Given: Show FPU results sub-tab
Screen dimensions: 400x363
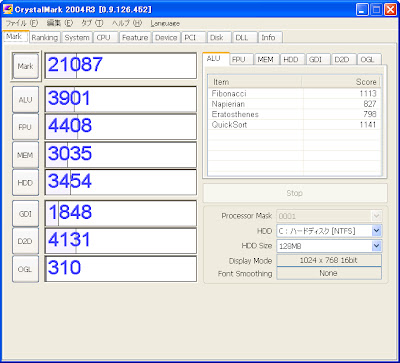Looking at the screenshot, I should tap(242, 59).
